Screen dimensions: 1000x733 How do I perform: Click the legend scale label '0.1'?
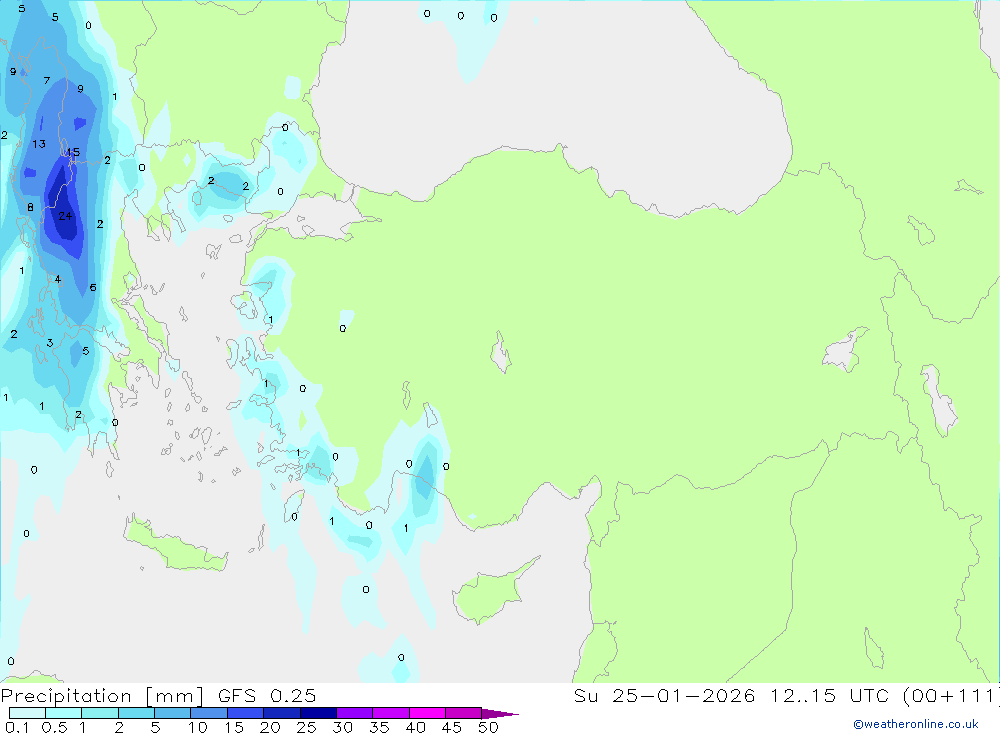(17, 727)
